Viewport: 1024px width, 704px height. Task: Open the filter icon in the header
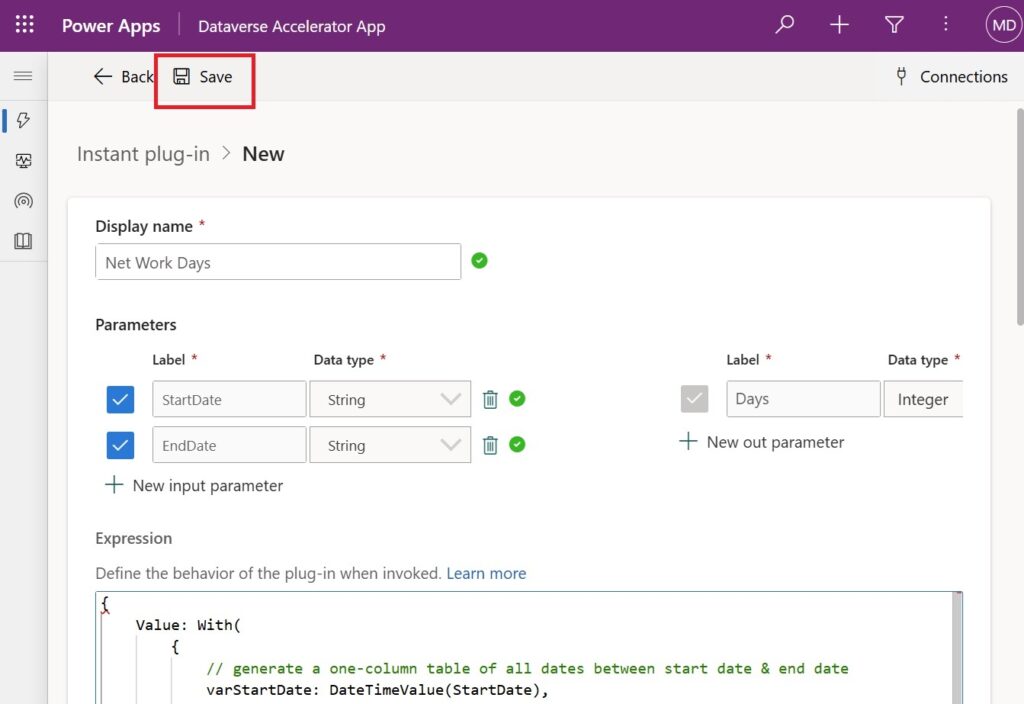(x=894, y=25)
